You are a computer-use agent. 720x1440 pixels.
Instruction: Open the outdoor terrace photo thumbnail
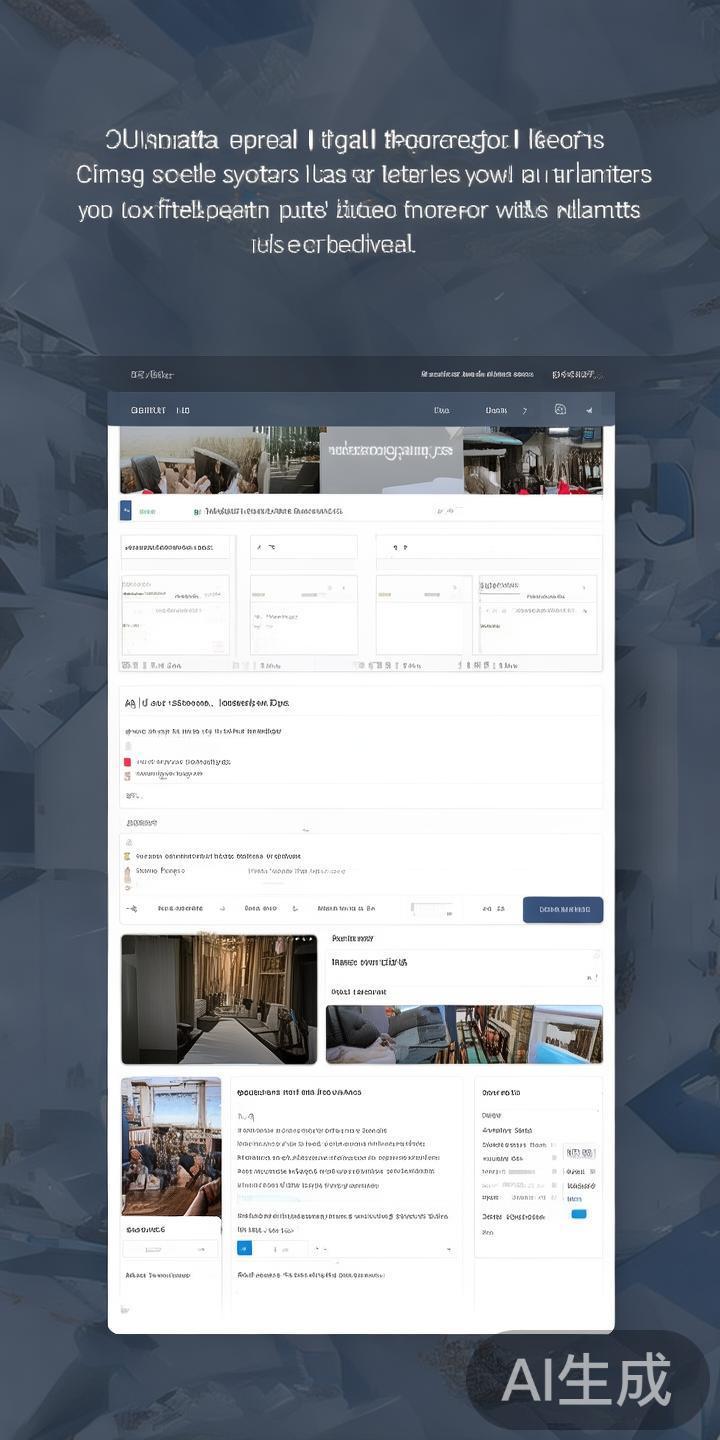[171, 1146]
